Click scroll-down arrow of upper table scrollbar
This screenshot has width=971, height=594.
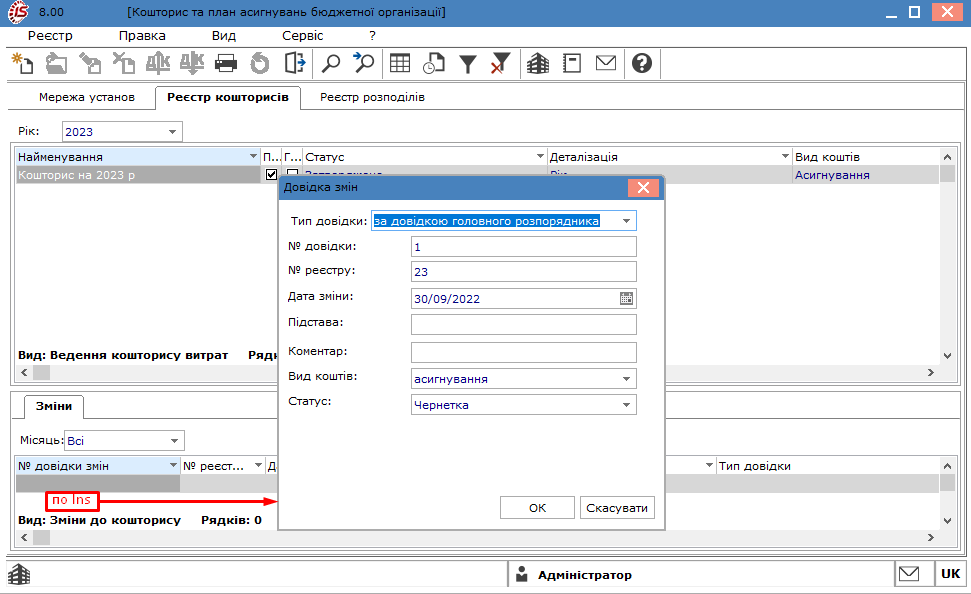click(x=947, y=356)
